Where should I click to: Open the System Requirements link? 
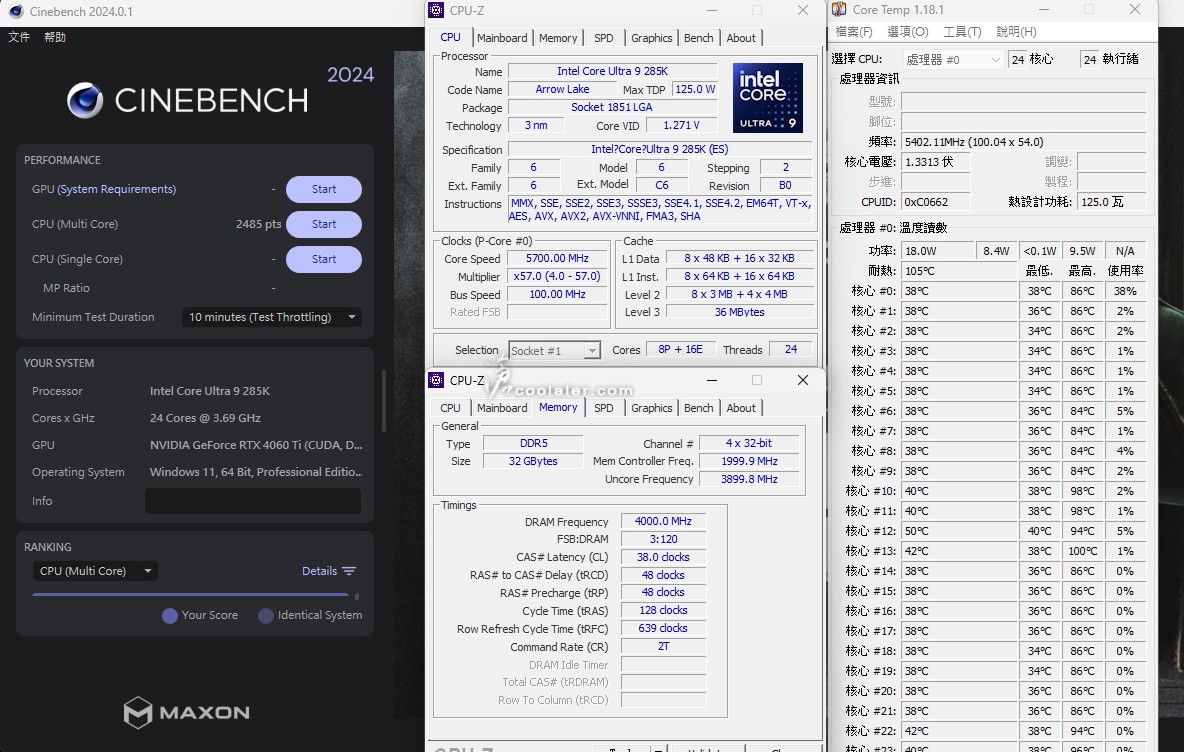116,189
